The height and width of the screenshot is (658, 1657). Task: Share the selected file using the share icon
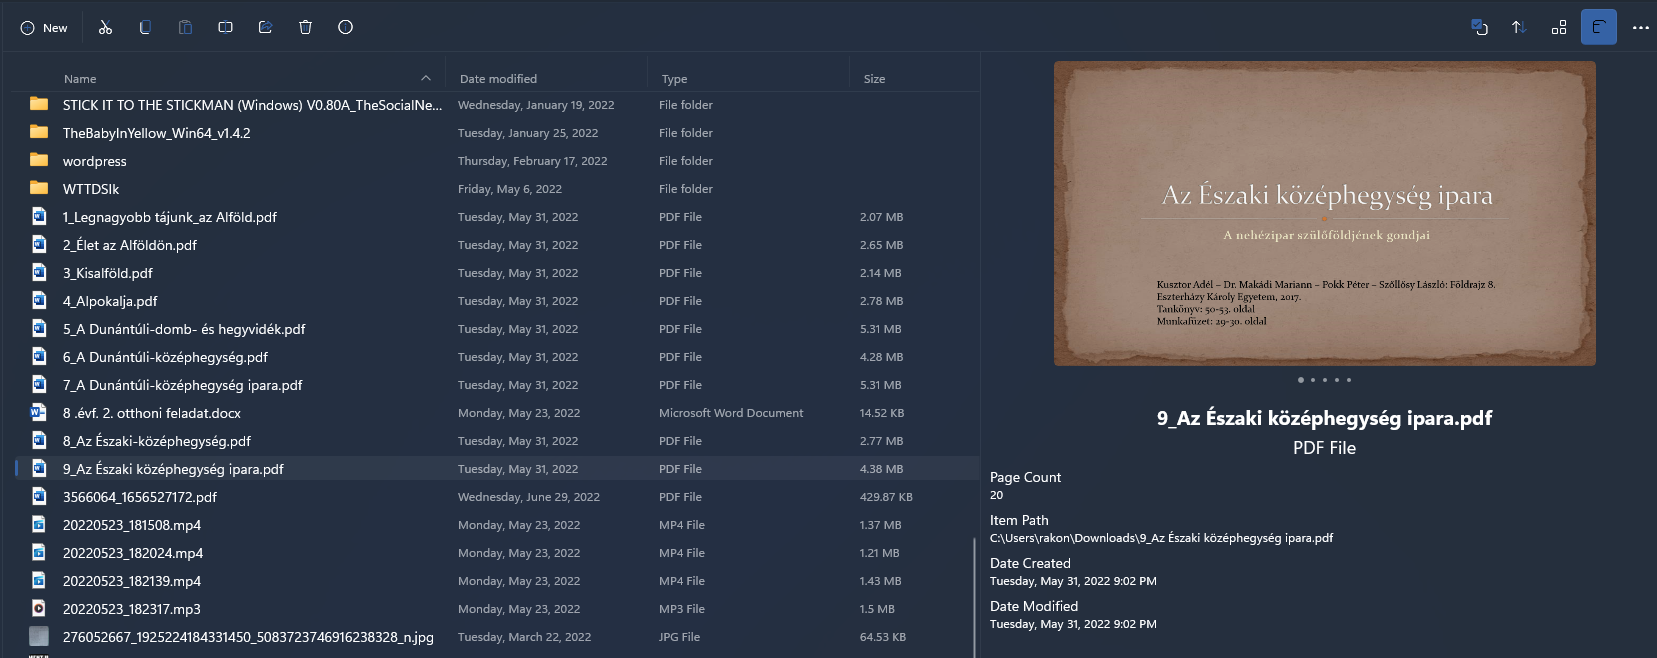tap(265, 28)
